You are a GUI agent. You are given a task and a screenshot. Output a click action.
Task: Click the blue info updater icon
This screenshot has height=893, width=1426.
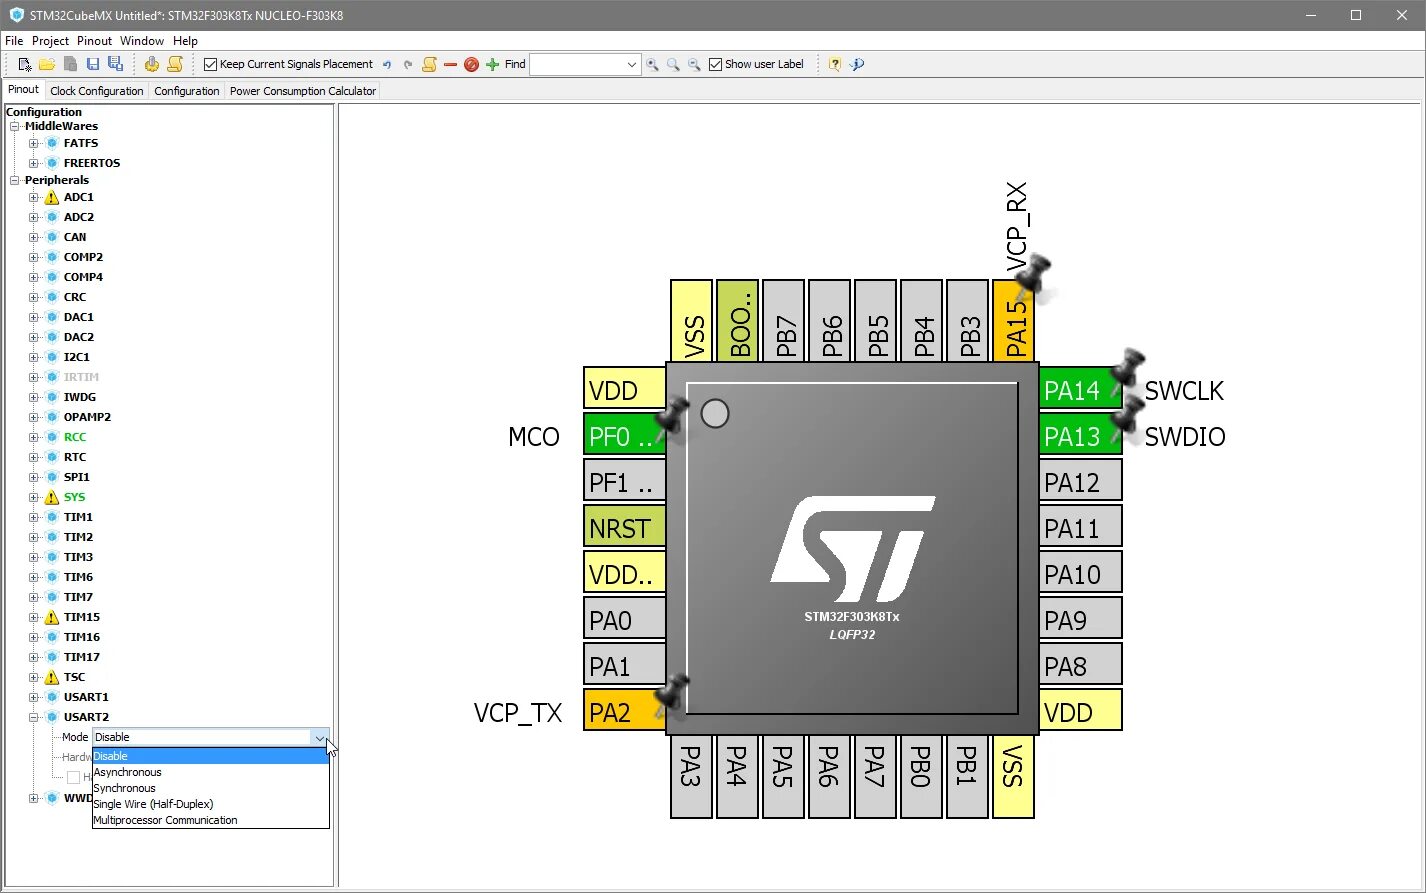(x=857, y=64)
